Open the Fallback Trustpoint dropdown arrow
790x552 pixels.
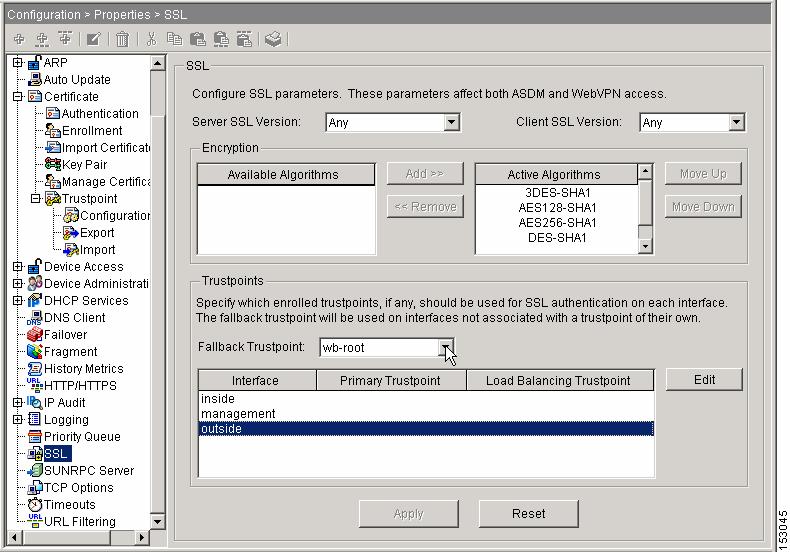click(x=446, y=348)
